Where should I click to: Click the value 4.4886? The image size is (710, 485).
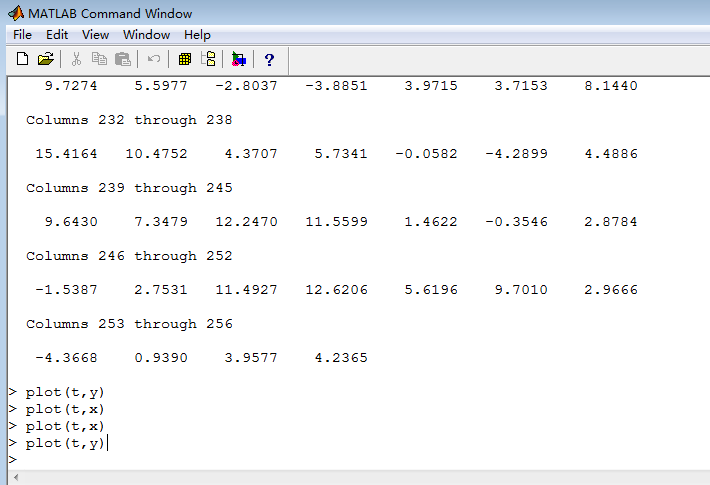point(611,154)
